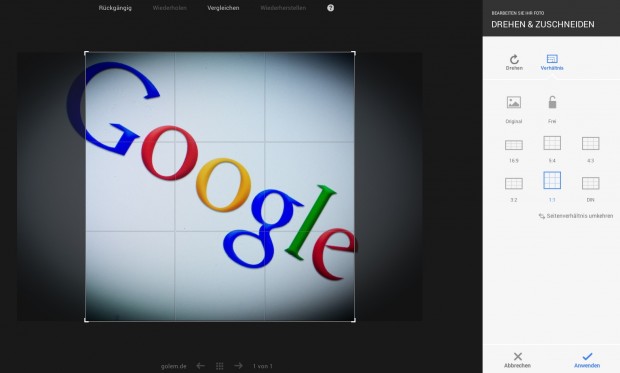Image resolution: width=620 pixels, height=373 pixels.
Task: Click Seitenverhältnis umkehren to flip ratio
Action: pos(576,216)
